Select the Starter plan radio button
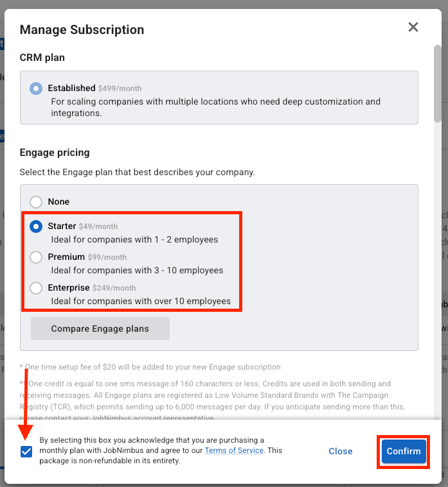This screenshot has height=487, width=448. click(x=36, y=226)
